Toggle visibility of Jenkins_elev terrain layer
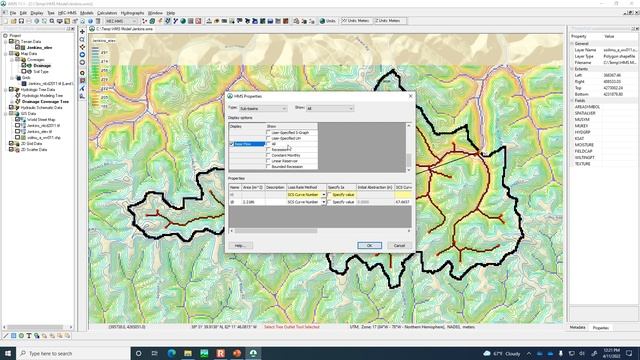 tap(18, 47)
